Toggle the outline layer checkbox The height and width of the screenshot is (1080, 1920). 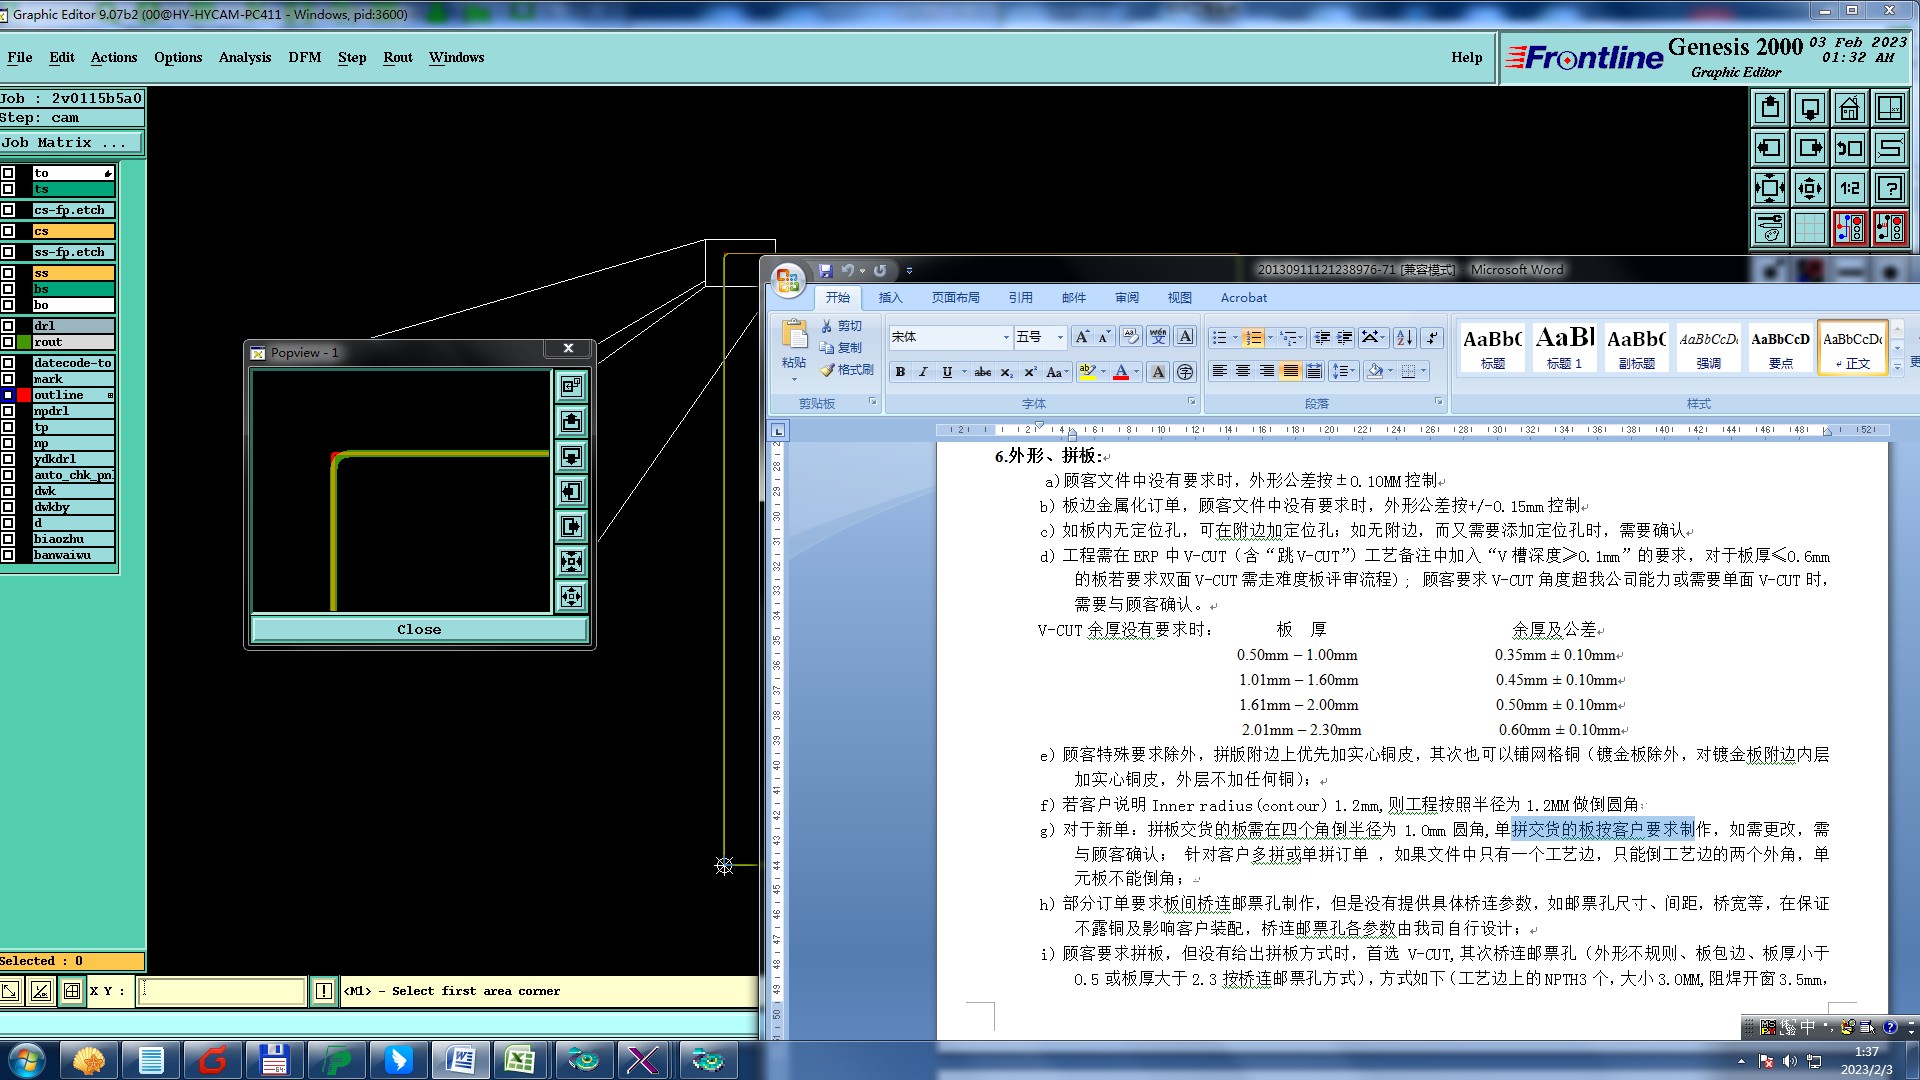click(8, 395)
